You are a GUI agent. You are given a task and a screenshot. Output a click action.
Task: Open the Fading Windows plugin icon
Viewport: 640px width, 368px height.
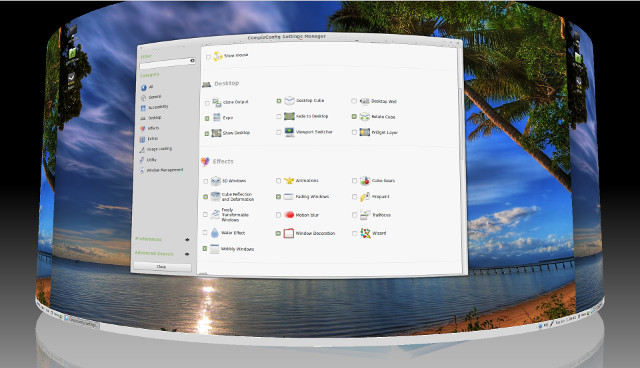click(x=289, y=197)
